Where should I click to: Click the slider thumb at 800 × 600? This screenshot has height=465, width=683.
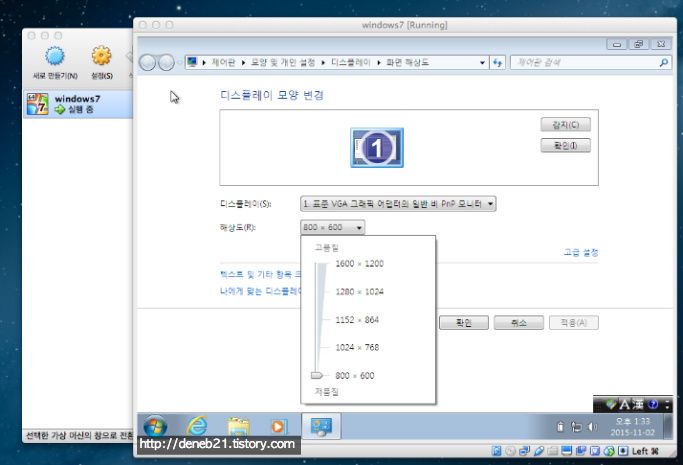tap(317, 375)
